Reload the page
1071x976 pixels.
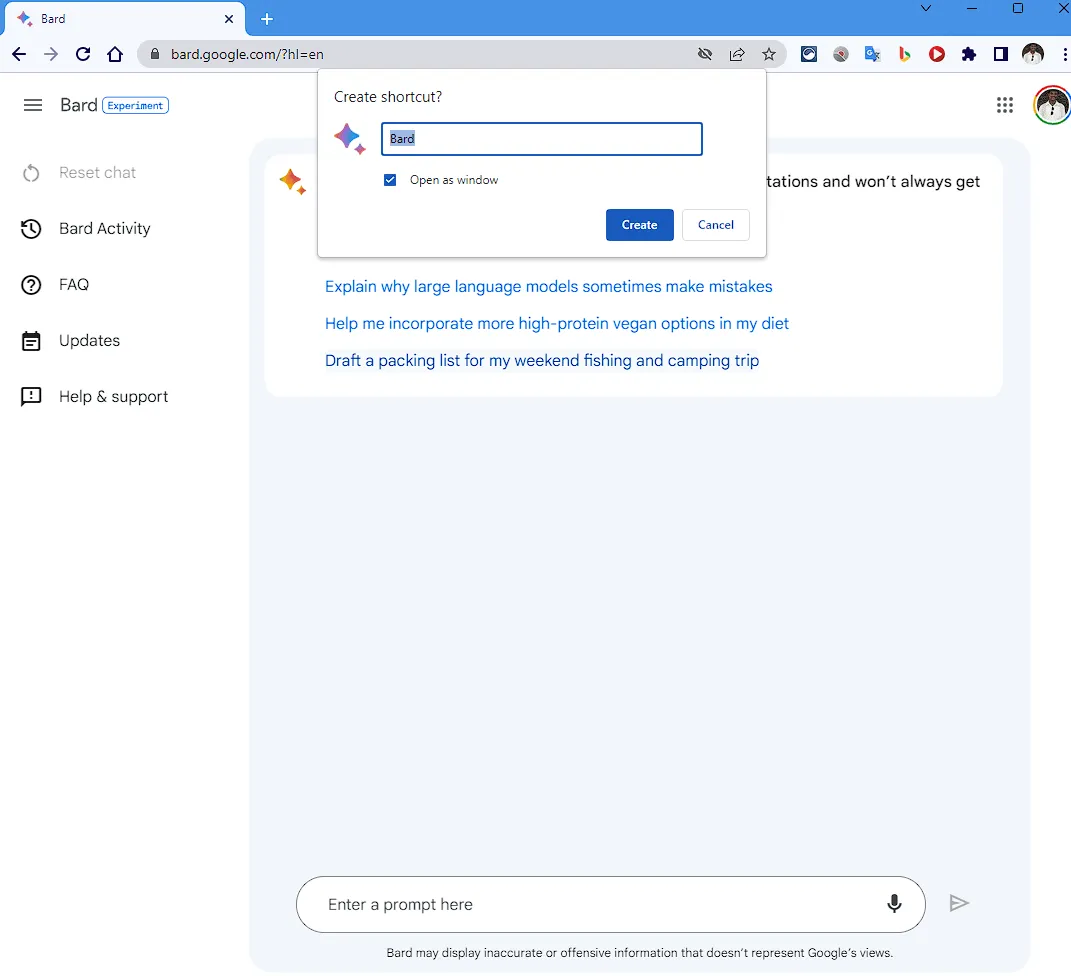[x=83, y=54]
